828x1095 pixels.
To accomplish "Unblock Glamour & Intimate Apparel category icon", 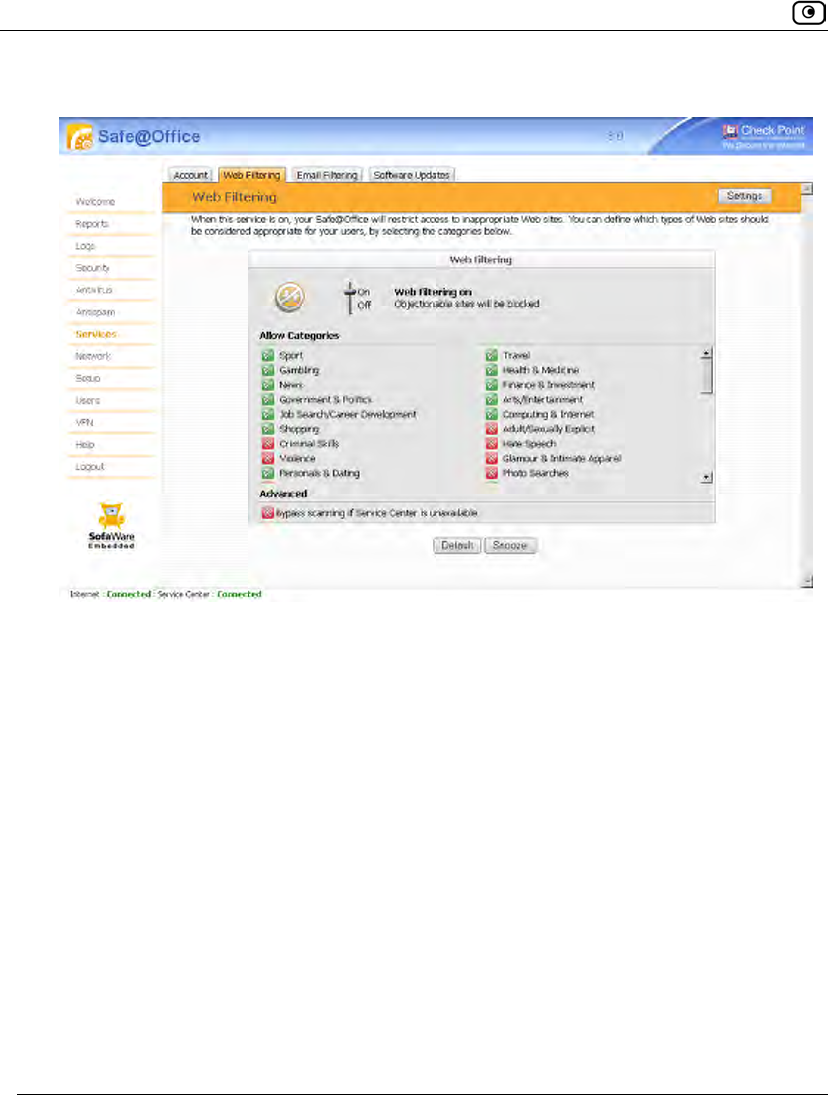I will [x=491, y=458].
